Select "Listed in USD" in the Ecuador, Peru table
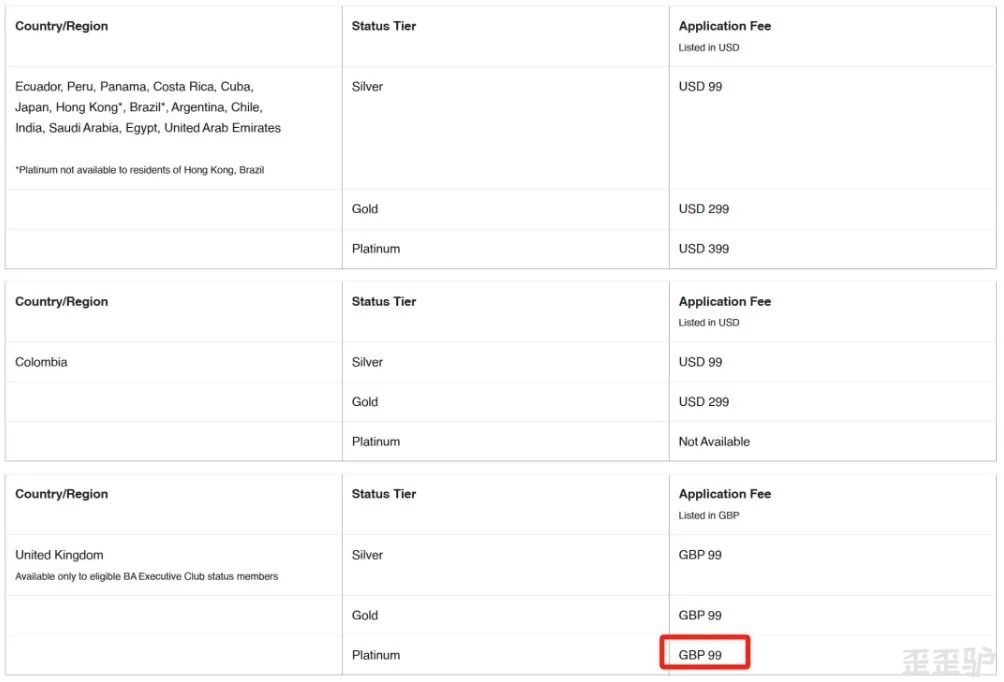Image resolution: width=1004 pixels, height=682 pixels. point(709,47)
